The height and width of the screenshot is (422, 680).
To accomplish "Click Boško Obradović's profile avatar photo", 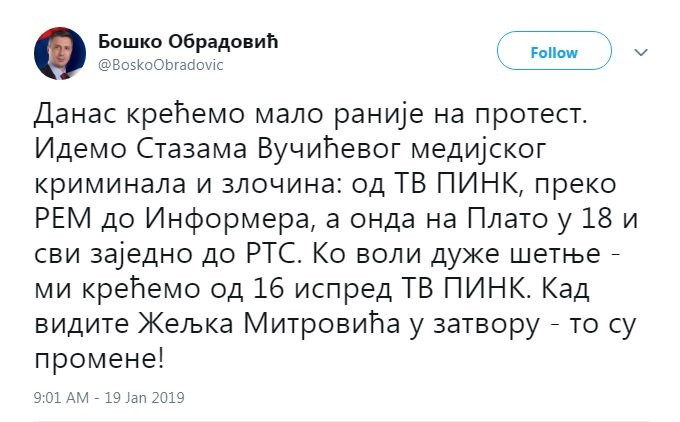I will 60,53.
